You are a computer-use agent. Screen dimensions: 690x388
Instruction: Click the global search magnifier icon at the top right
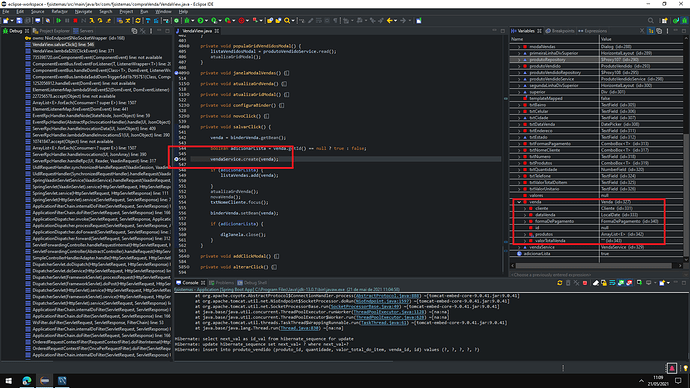coord(651,21)
